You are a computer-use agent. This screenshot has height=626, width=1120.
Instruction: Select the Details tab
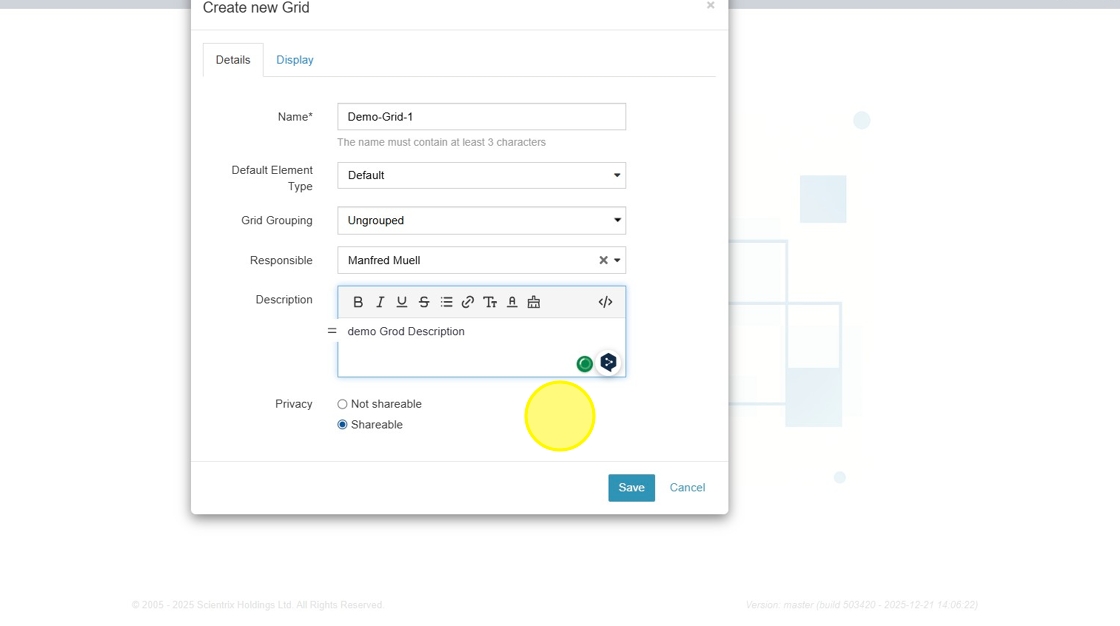[x=233, y=60]
